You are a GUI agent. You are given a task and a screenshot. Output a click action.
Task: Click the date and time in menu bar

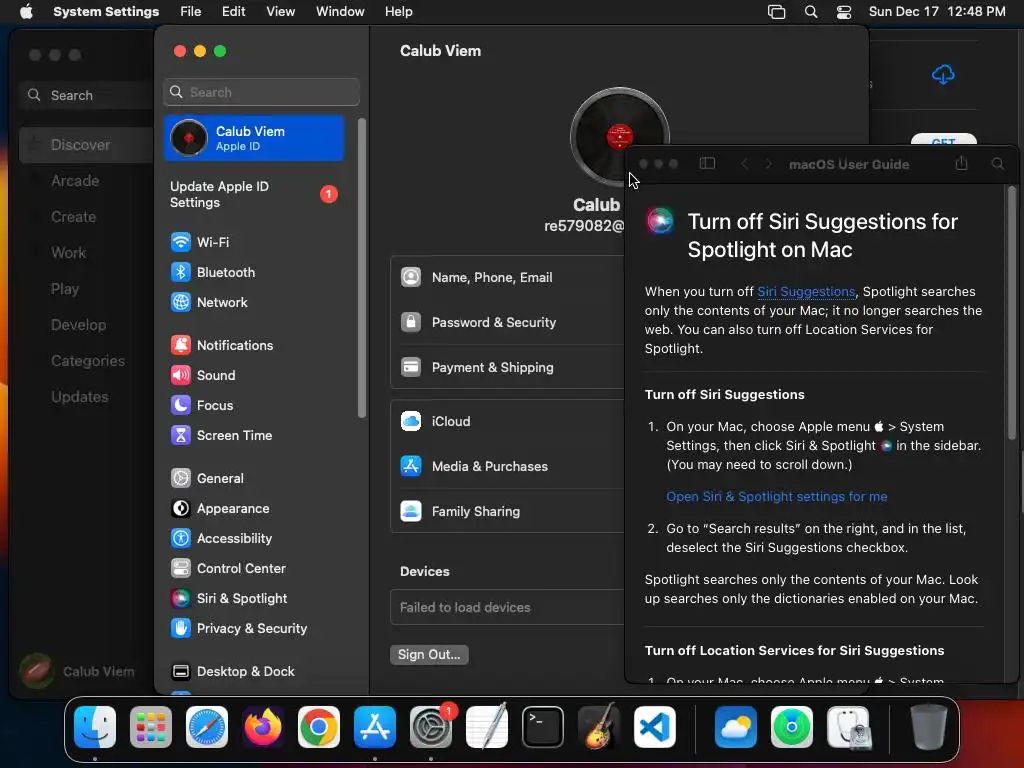point(936,12)
